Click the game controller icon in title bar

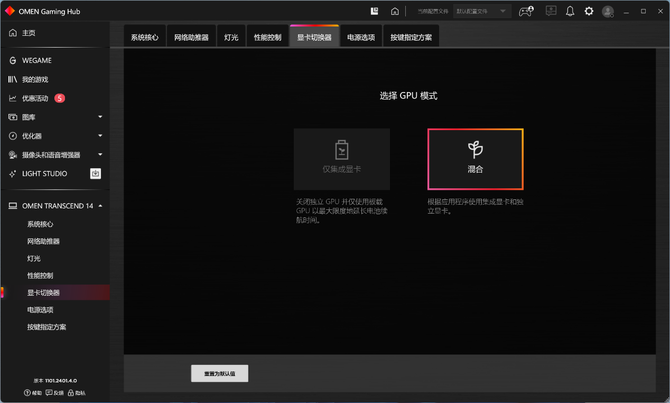(526, 11)
